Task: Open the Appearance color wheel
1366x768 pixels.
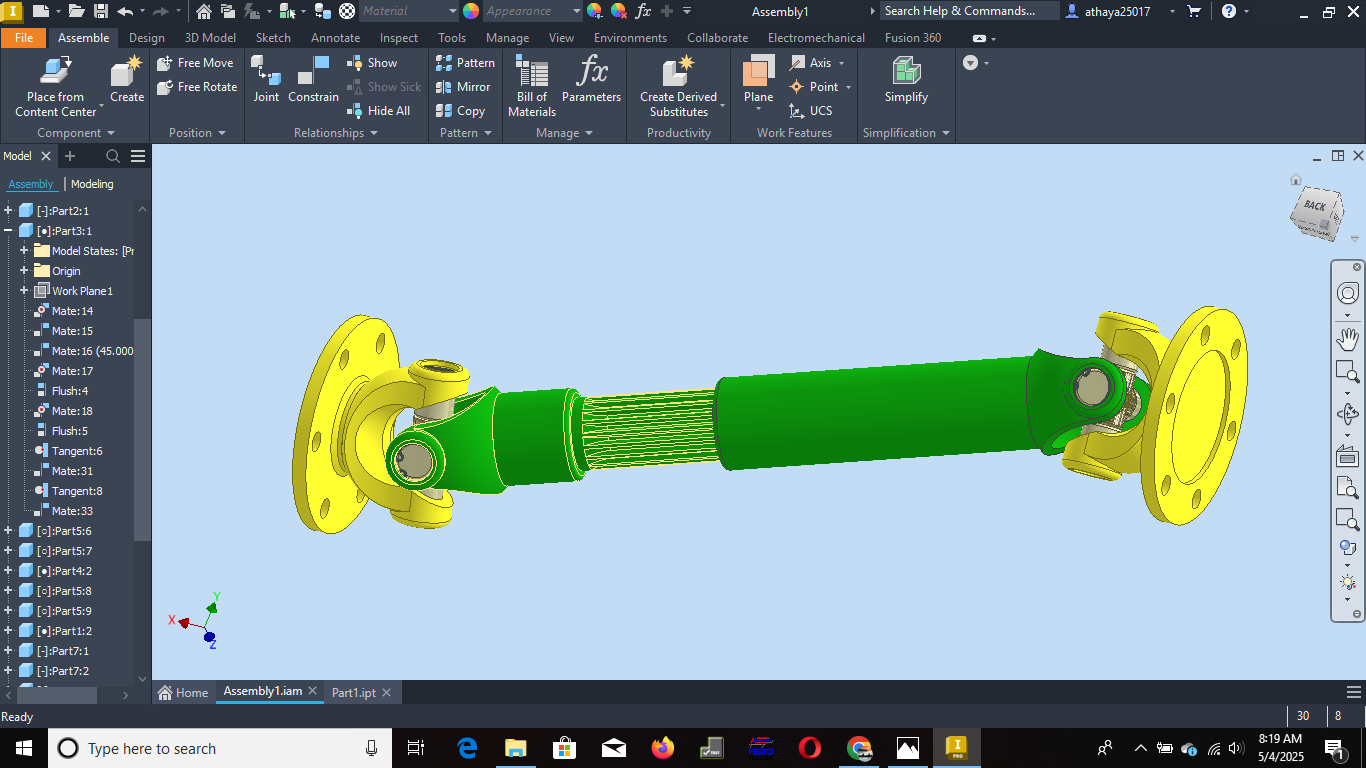Action: [x=471, y=11]
